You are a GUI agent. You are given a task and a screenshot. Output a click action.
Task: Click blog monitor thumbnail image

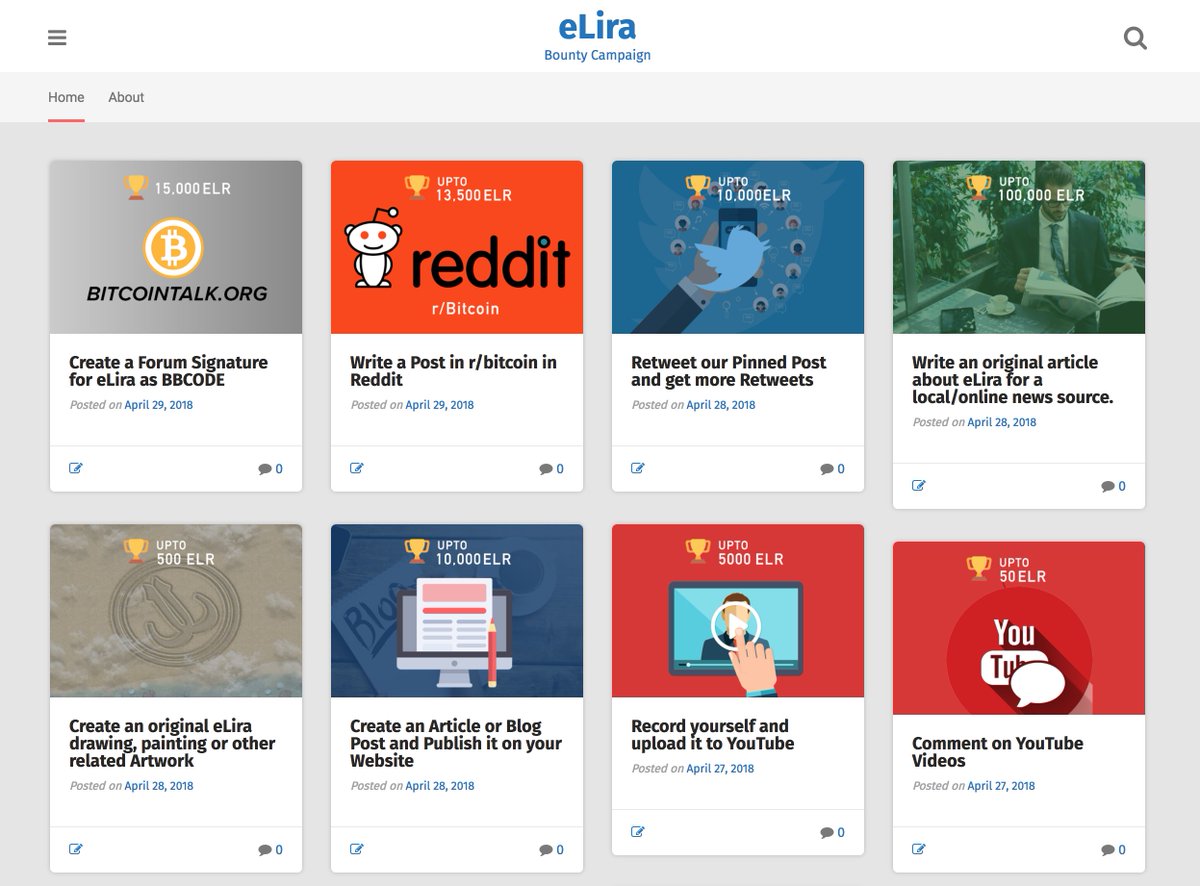(457, 611)
